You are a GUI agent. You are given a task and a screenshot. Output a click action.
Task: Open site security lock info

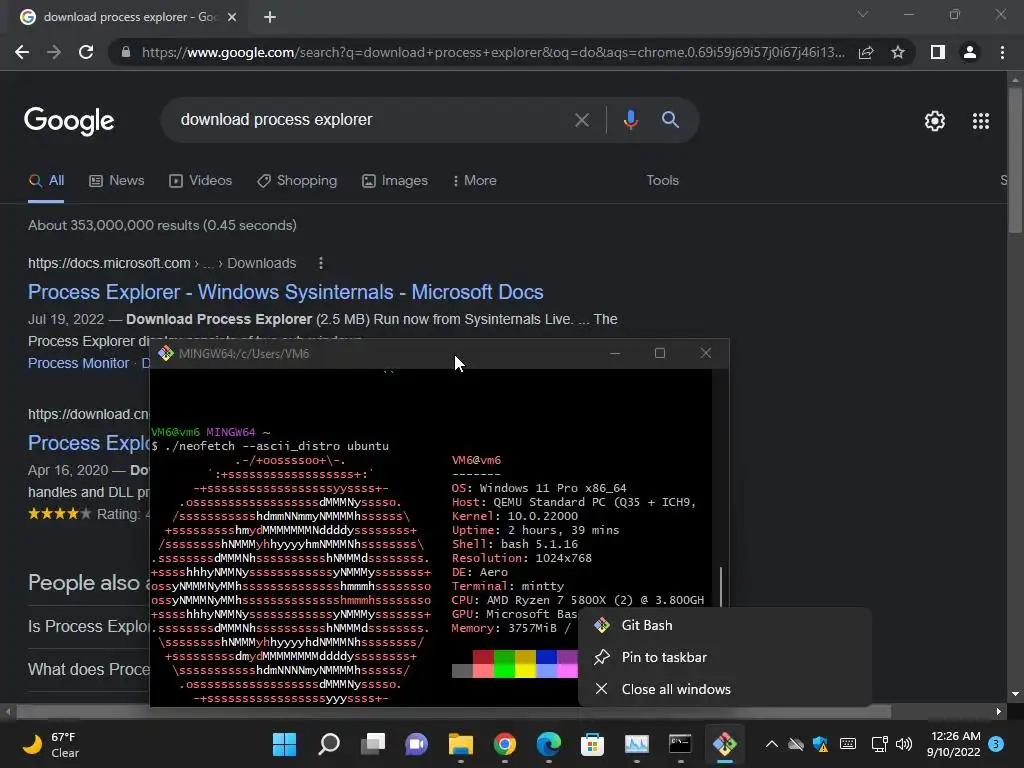point(126,52)
